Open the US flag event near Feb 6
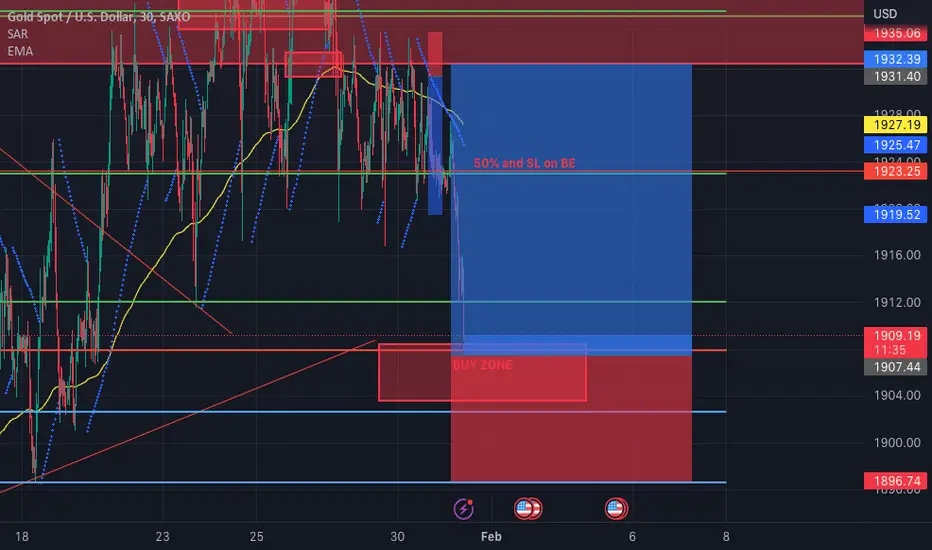This screenshot has width=932, height=550. click(616, 509)
